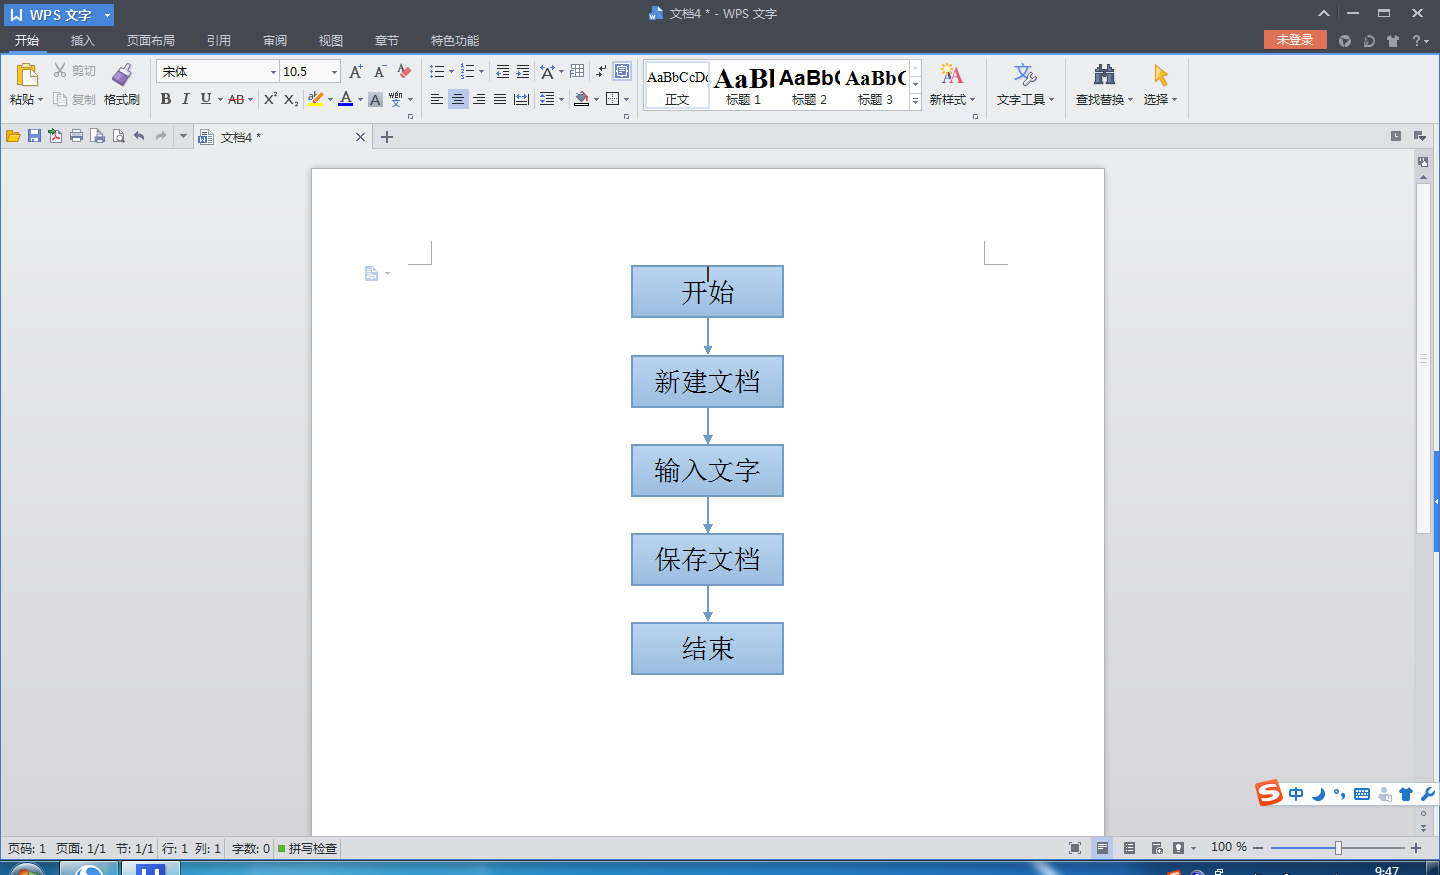Open the 页面布局 (Page Layout) tab
Image resolution: width=1440 pixels, height=875 pixels.
pyautogui.click(x=151, y=41)
